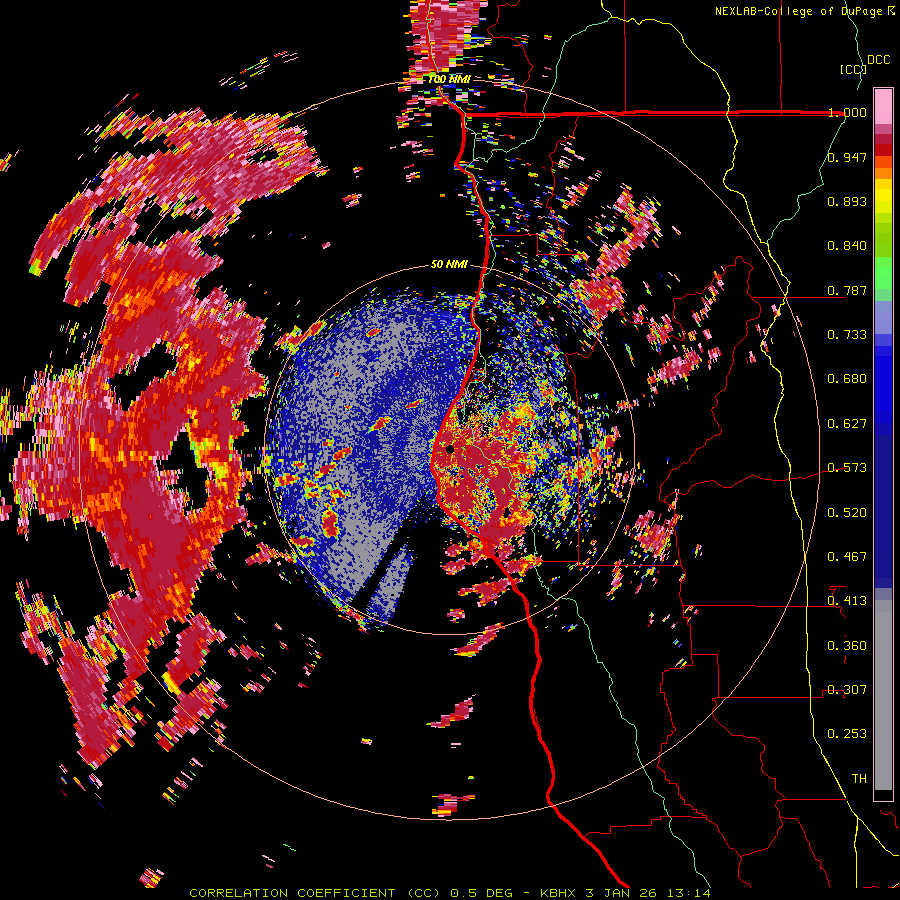The width and height of the screenshot is (900, 900).
Task: Select the 0.307 scale value
Action: pyautogui.click(x=847, y=689)
